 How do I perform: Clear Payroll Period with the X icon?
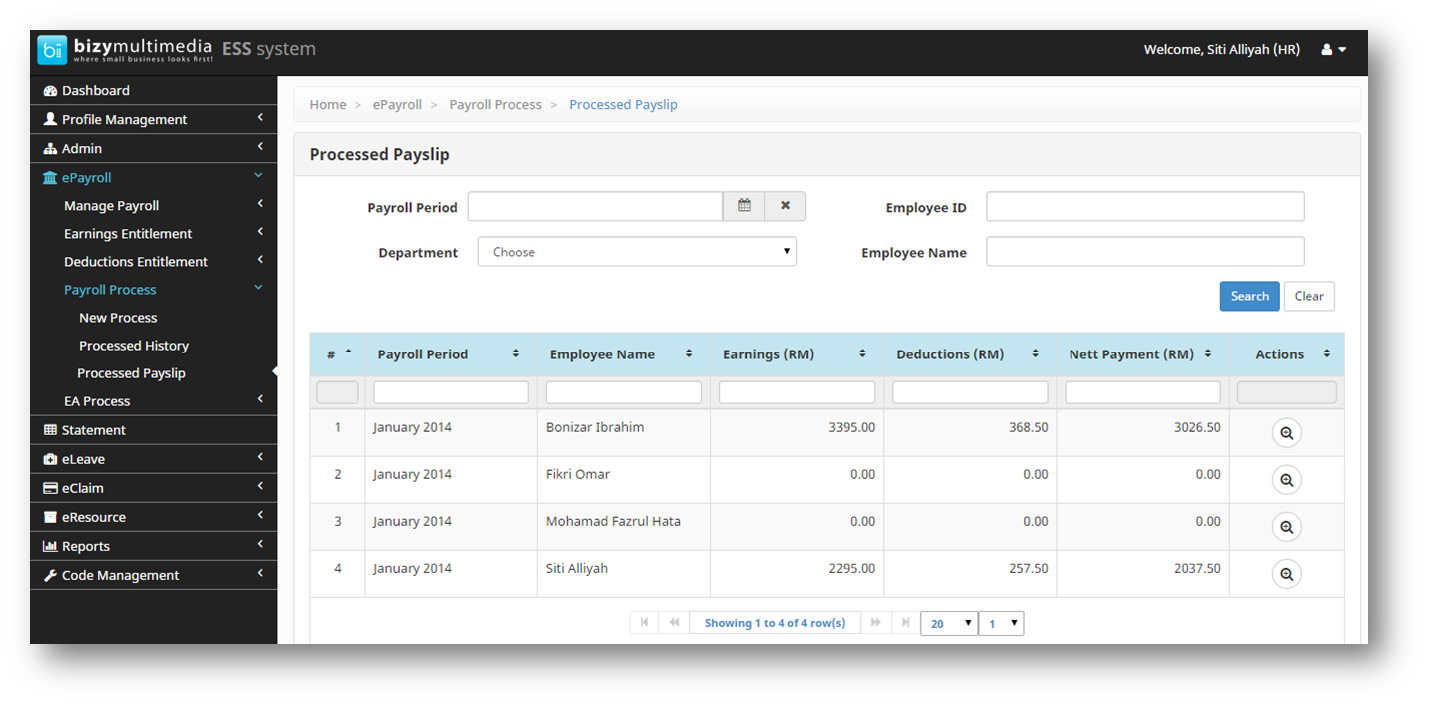pos(785,206)
